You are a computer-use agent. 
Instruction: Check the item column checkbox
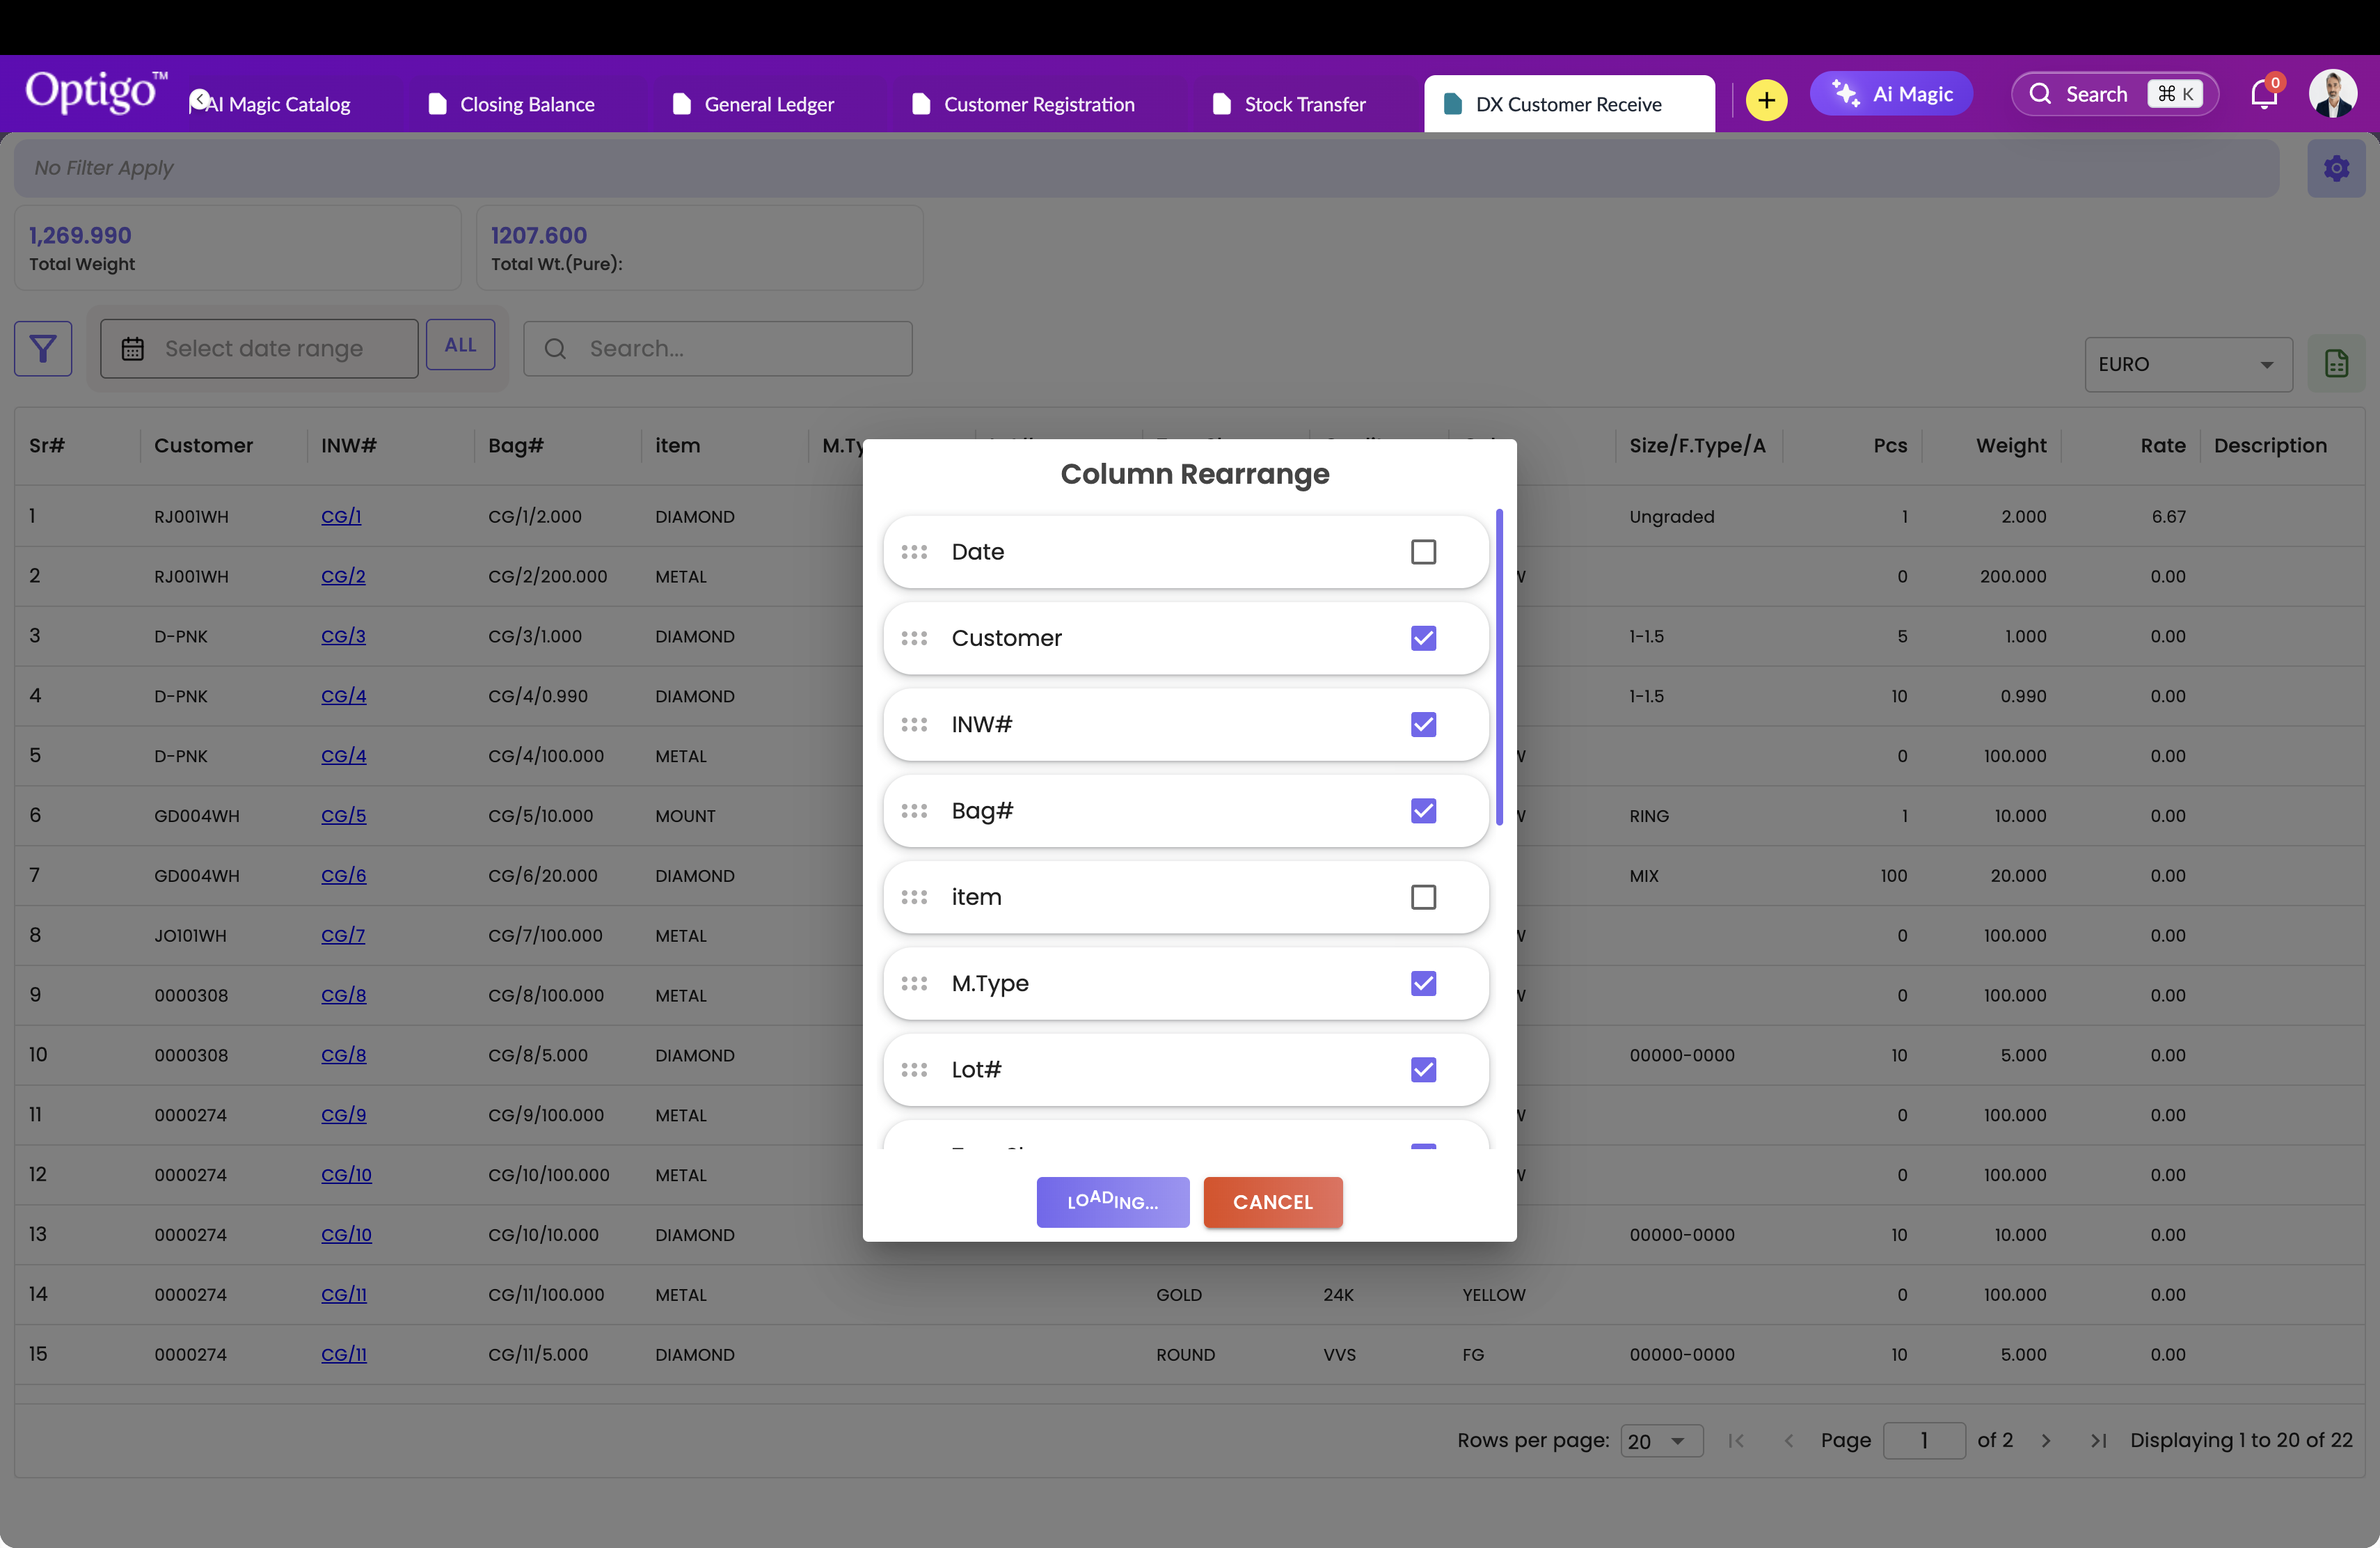tap(1423, 897)
